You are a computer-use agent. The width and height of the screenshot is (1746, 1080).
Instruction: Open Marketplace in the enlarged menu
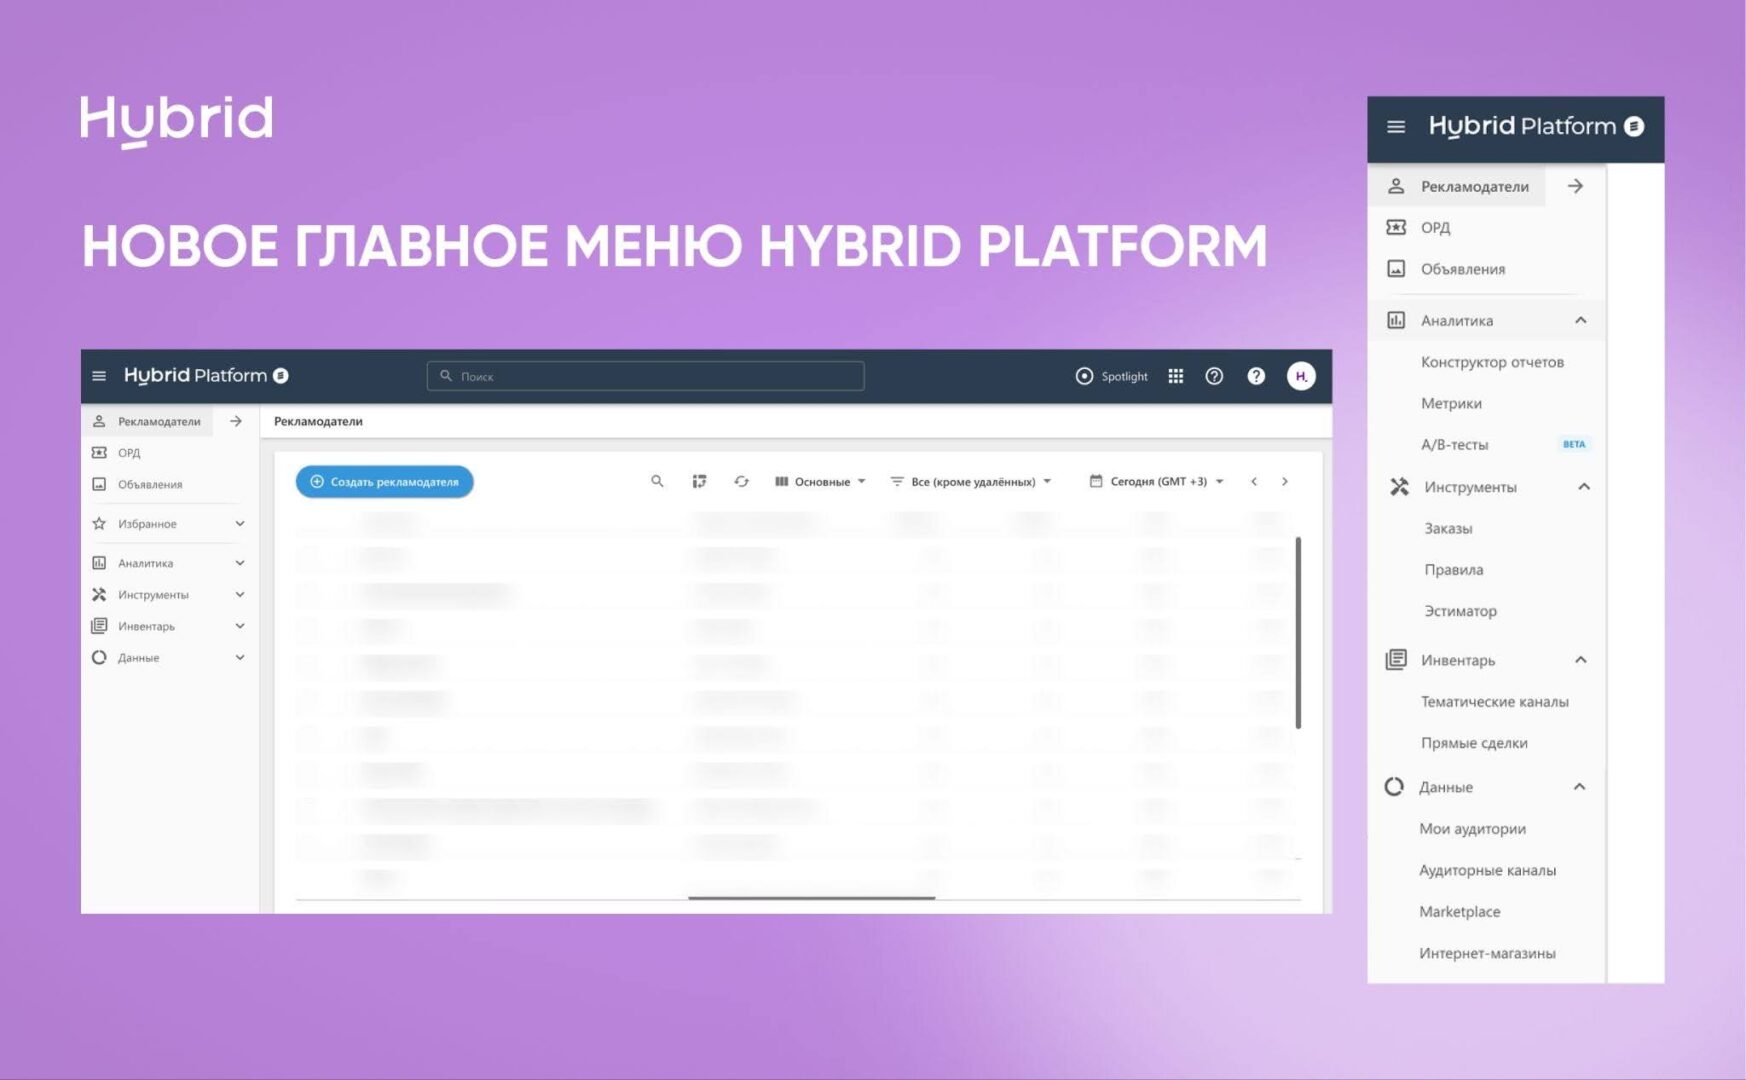tap(1459, 912)
